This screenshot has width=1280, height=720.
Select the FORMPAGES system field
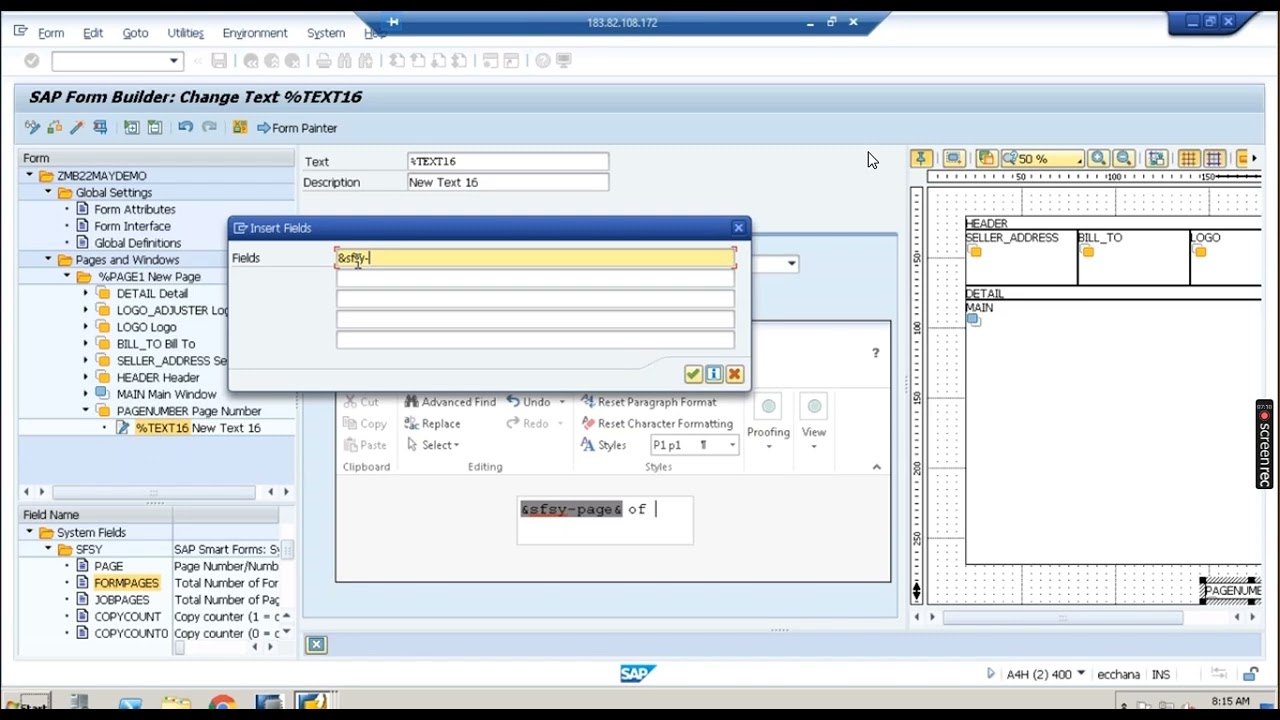126,583
